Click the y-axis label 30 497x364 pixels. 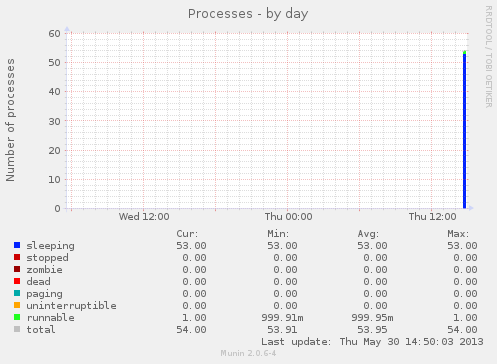coord(54,121)
